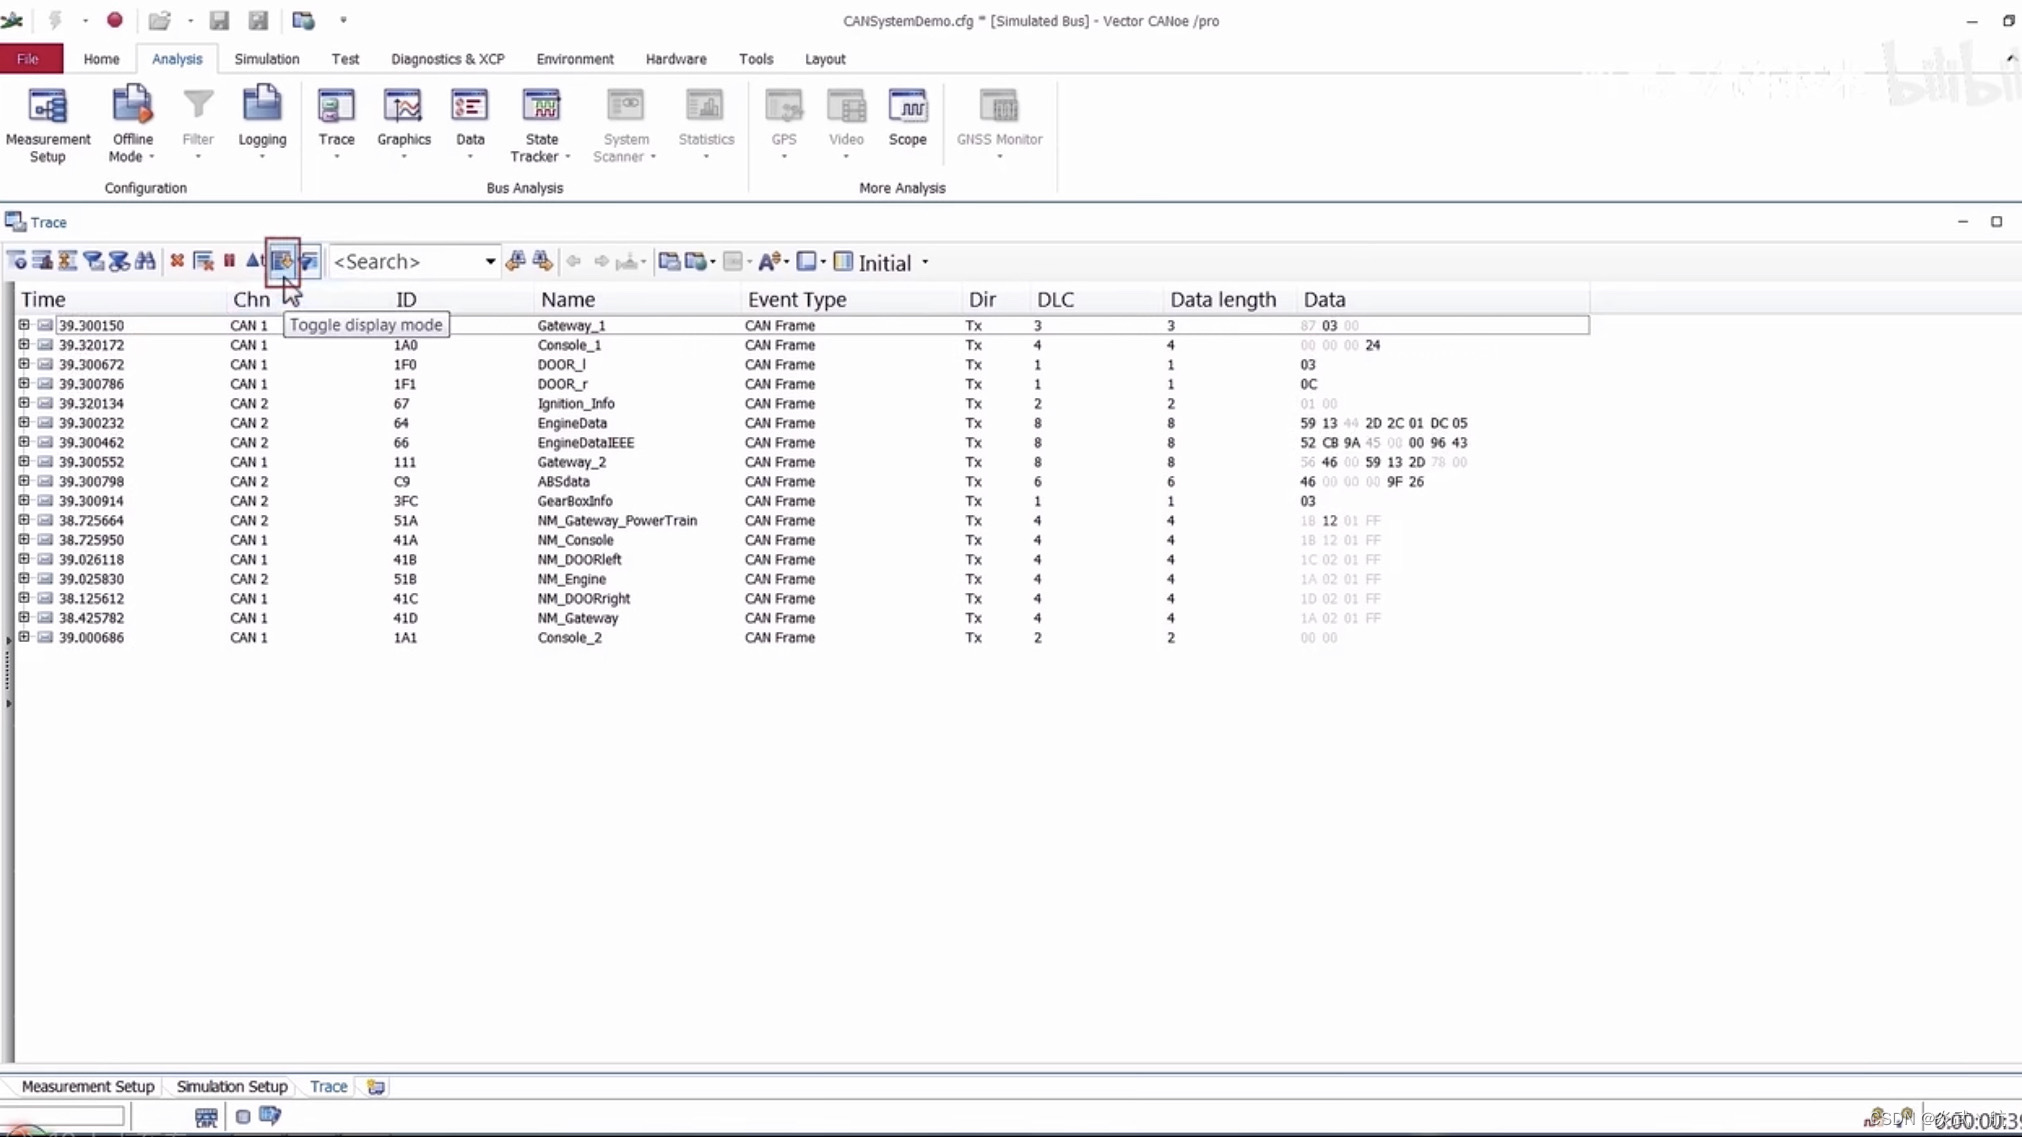The width and height of the screenshot is (2022, 1137).
Task: Click the Data length column header
Action: [x=1222, y=299]
